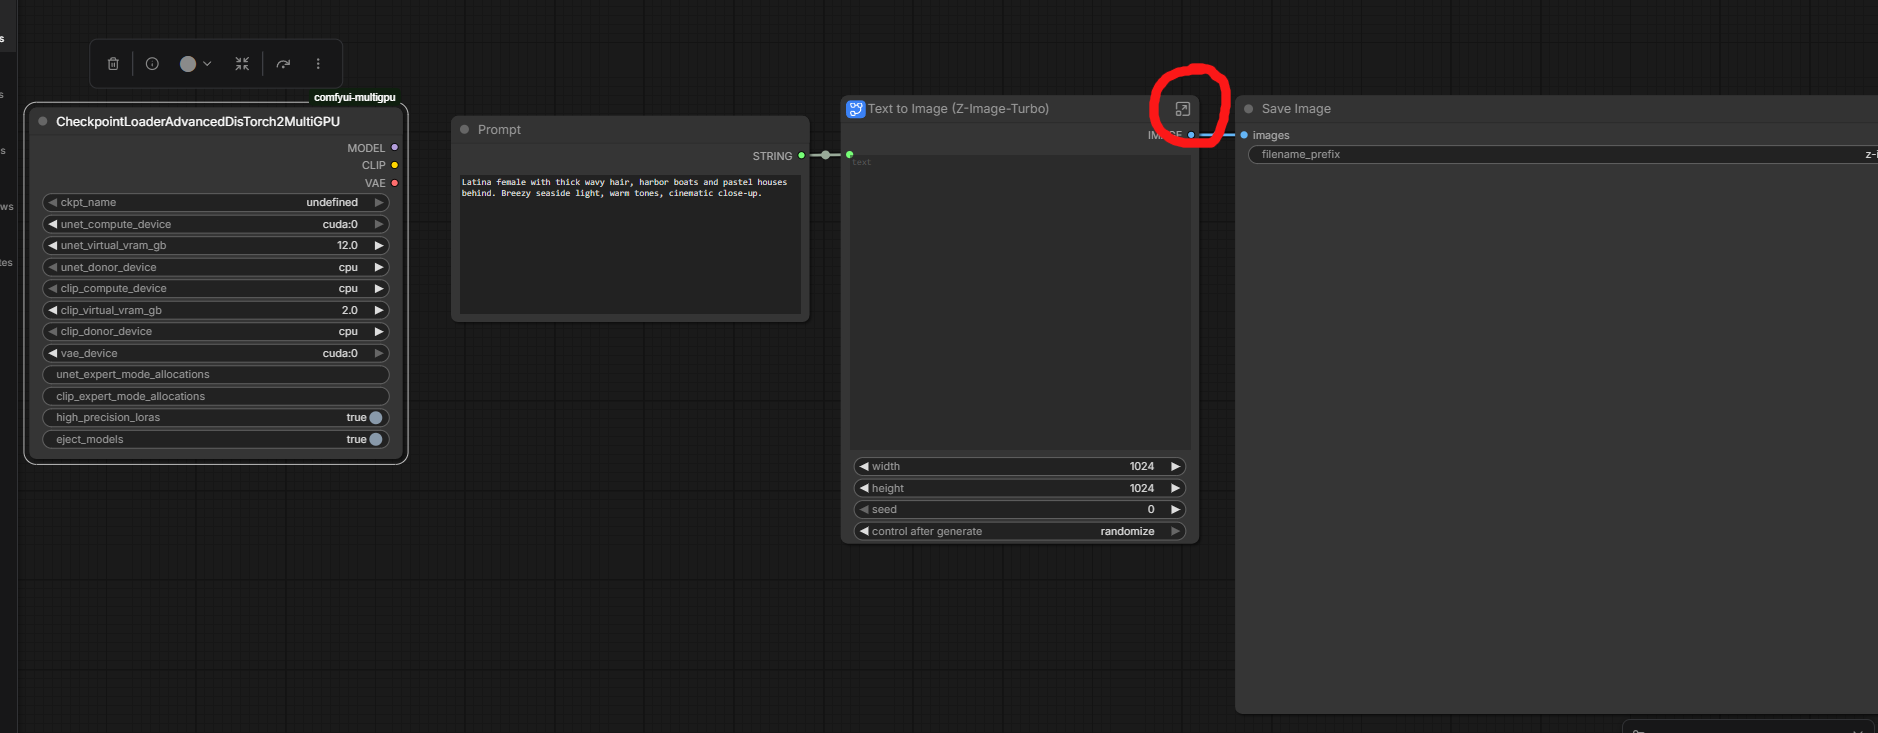Screen dimensions: 1878x733
Task: Click the CLIP output slot dot
Action: tap(394, 165)
